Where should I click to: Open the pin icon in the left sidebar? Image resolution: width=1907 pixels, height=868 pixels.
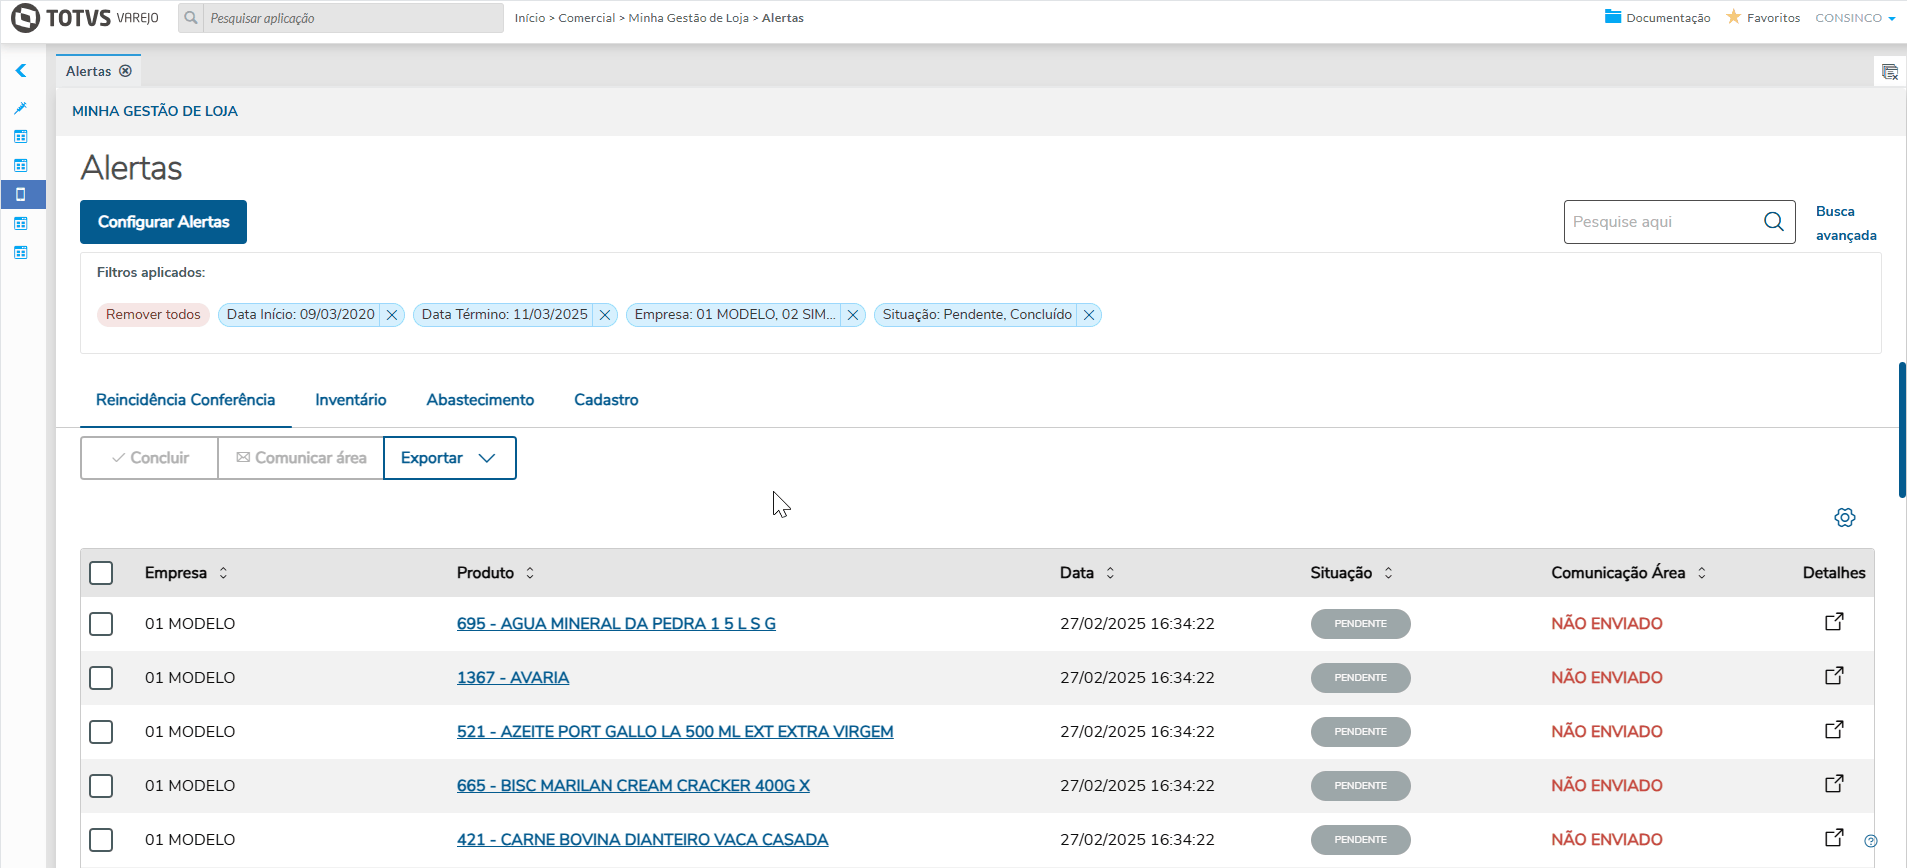21,108
